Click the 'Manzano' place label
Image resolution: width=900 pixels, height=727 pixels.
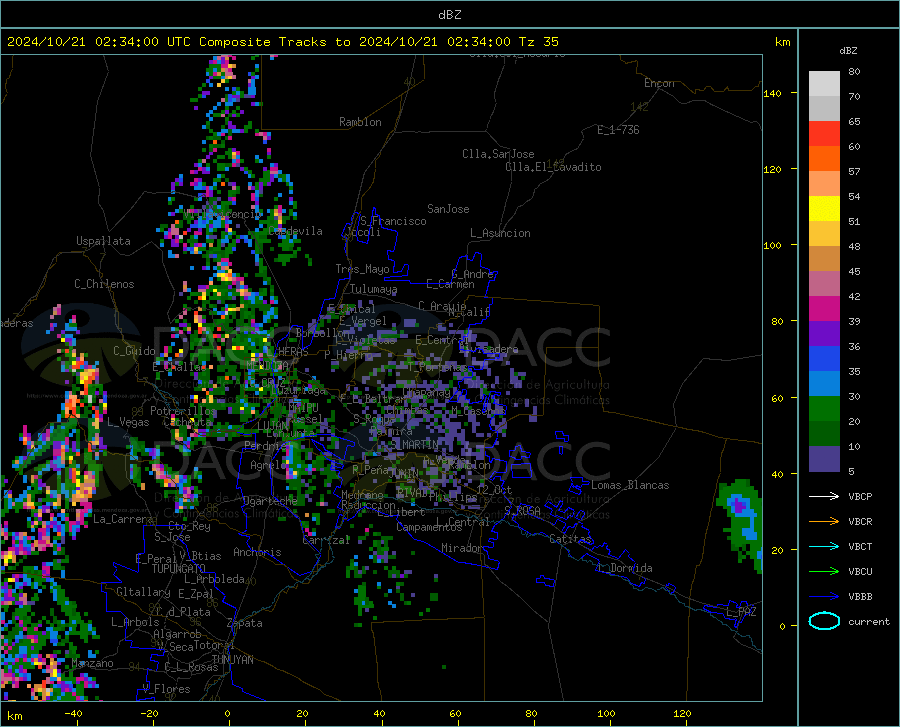(x=92, y=663)
